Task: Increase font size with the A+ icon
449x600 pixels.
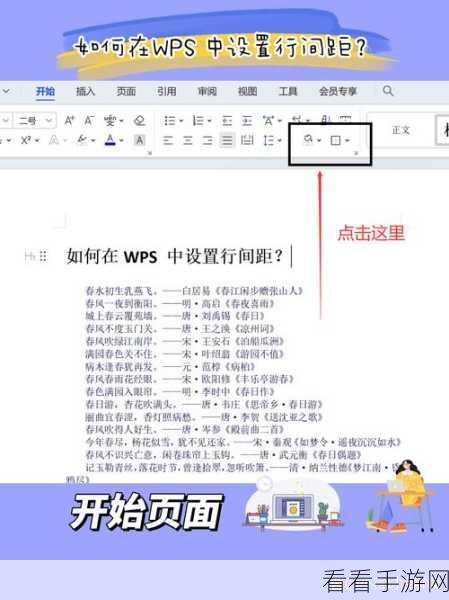Action: coord(69,121)
